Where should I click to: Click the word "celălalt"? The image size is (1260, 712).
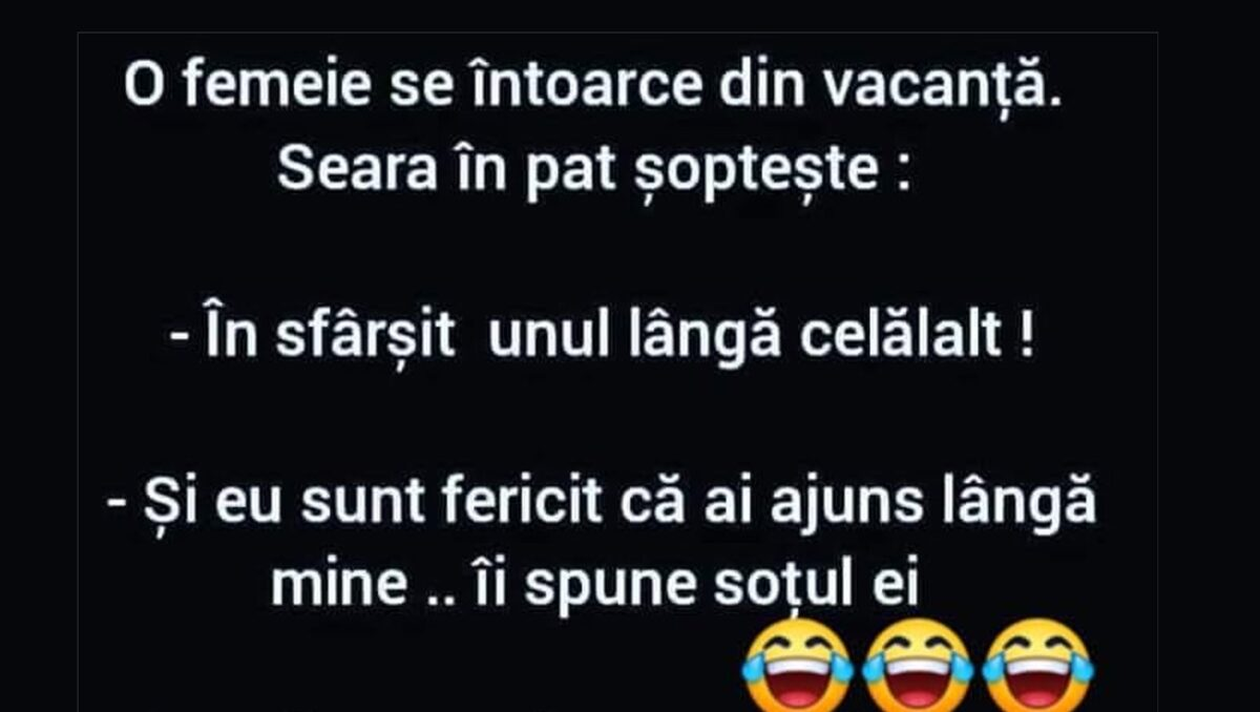pos(901,337)
